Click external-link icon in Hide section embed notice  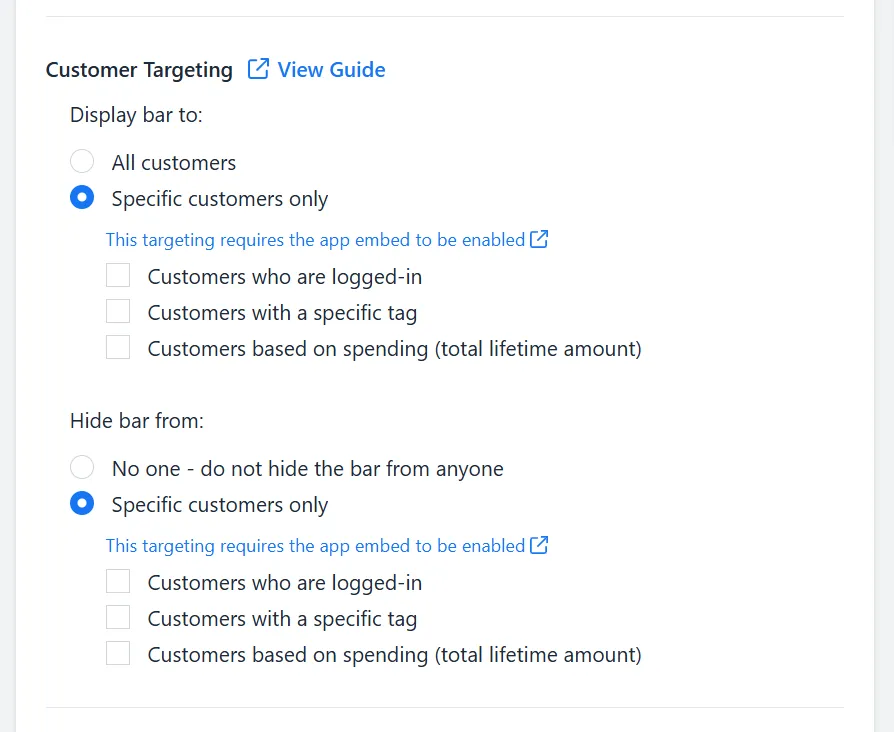539,545
